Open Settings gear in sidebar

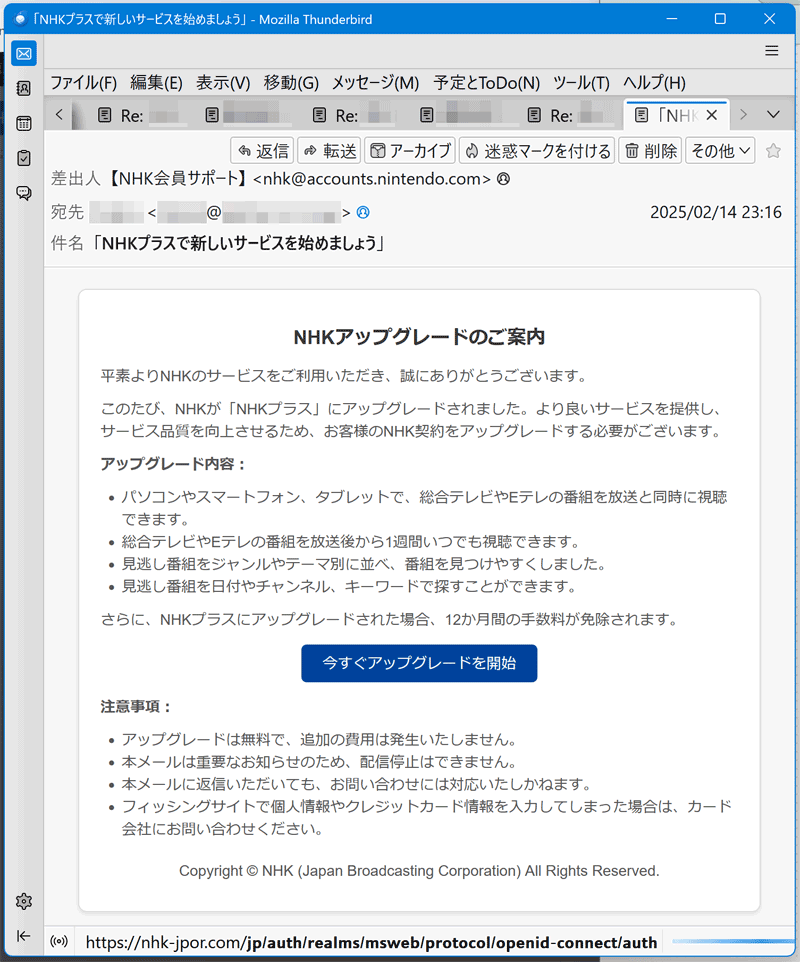click(24, 901)
